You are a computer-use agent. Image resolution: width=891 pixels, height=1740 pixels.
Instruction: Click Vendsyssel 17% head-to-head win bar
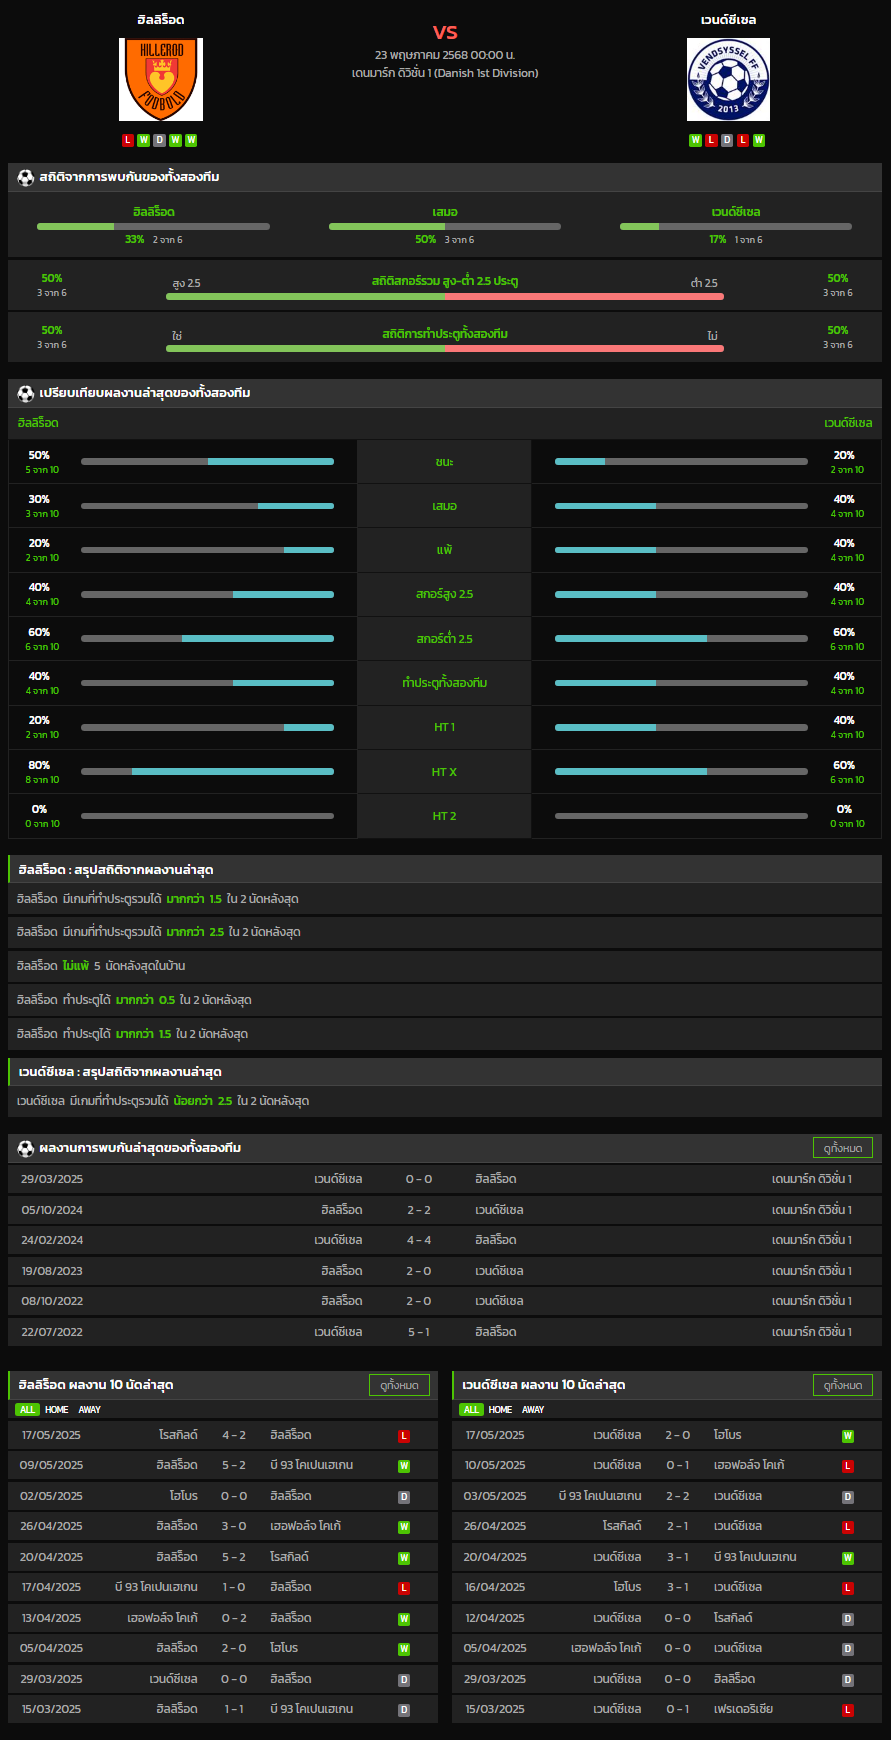point(736,227)
